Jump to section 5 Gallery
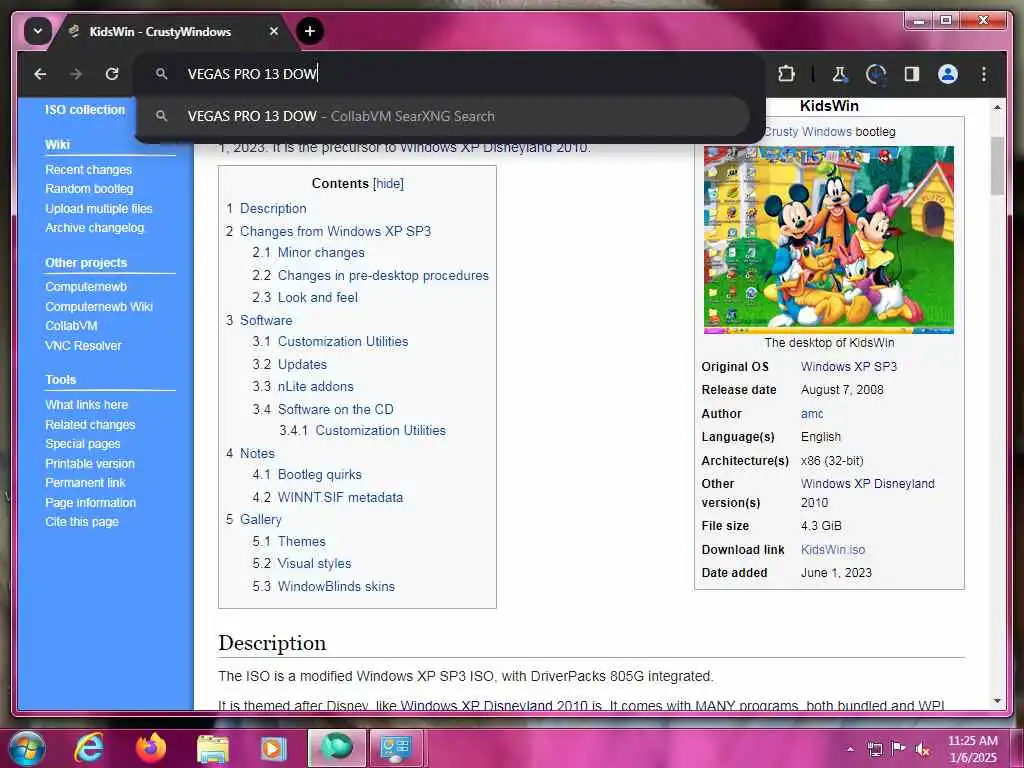Screen dimensions: 1024x768 click(261, 520)
